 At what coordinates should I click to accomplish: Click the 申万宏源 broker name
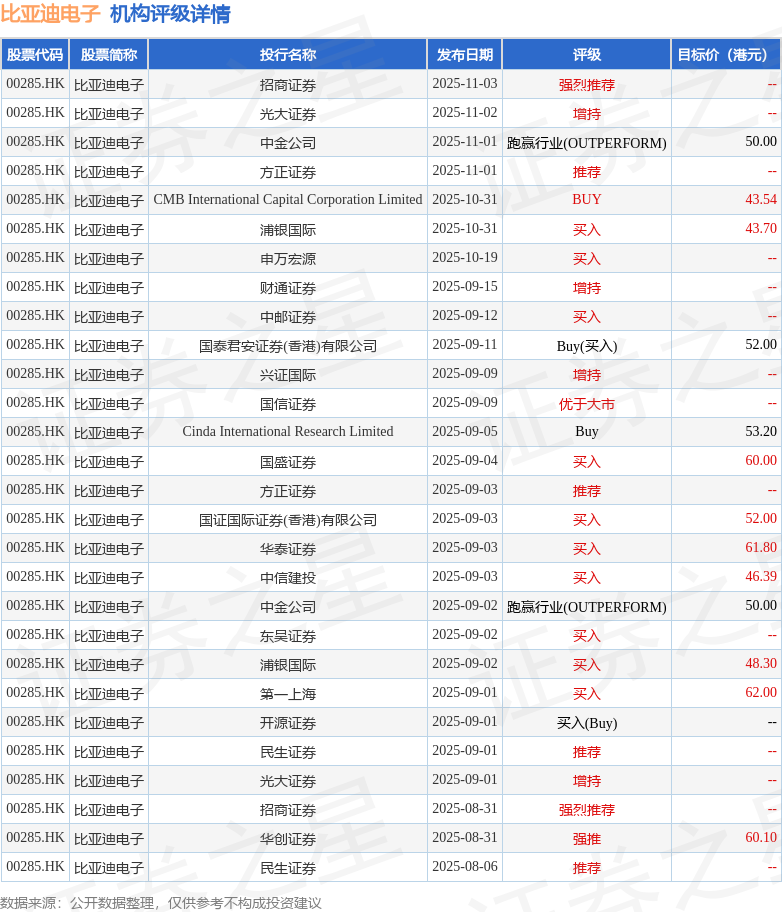pos(287,259)
